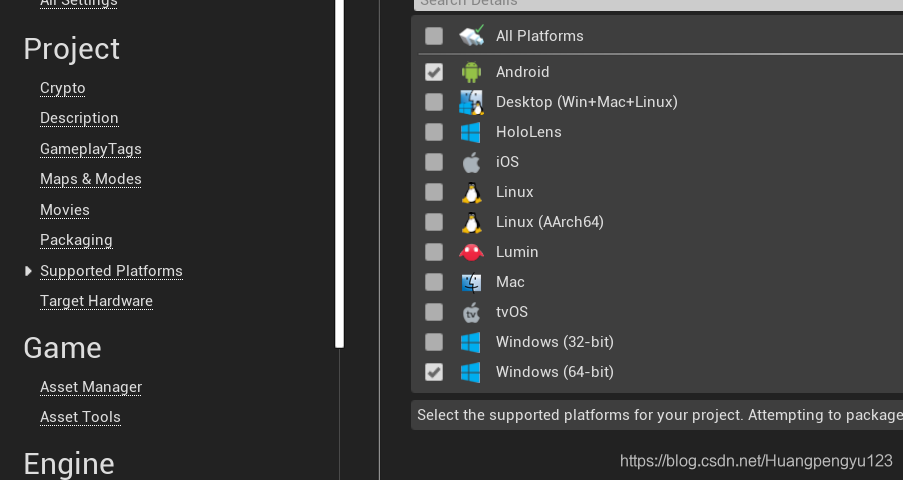This screenshot has height=480, width=903.
Task: Click the sidebar vertical scrollbar
Action: coord(340,173)
